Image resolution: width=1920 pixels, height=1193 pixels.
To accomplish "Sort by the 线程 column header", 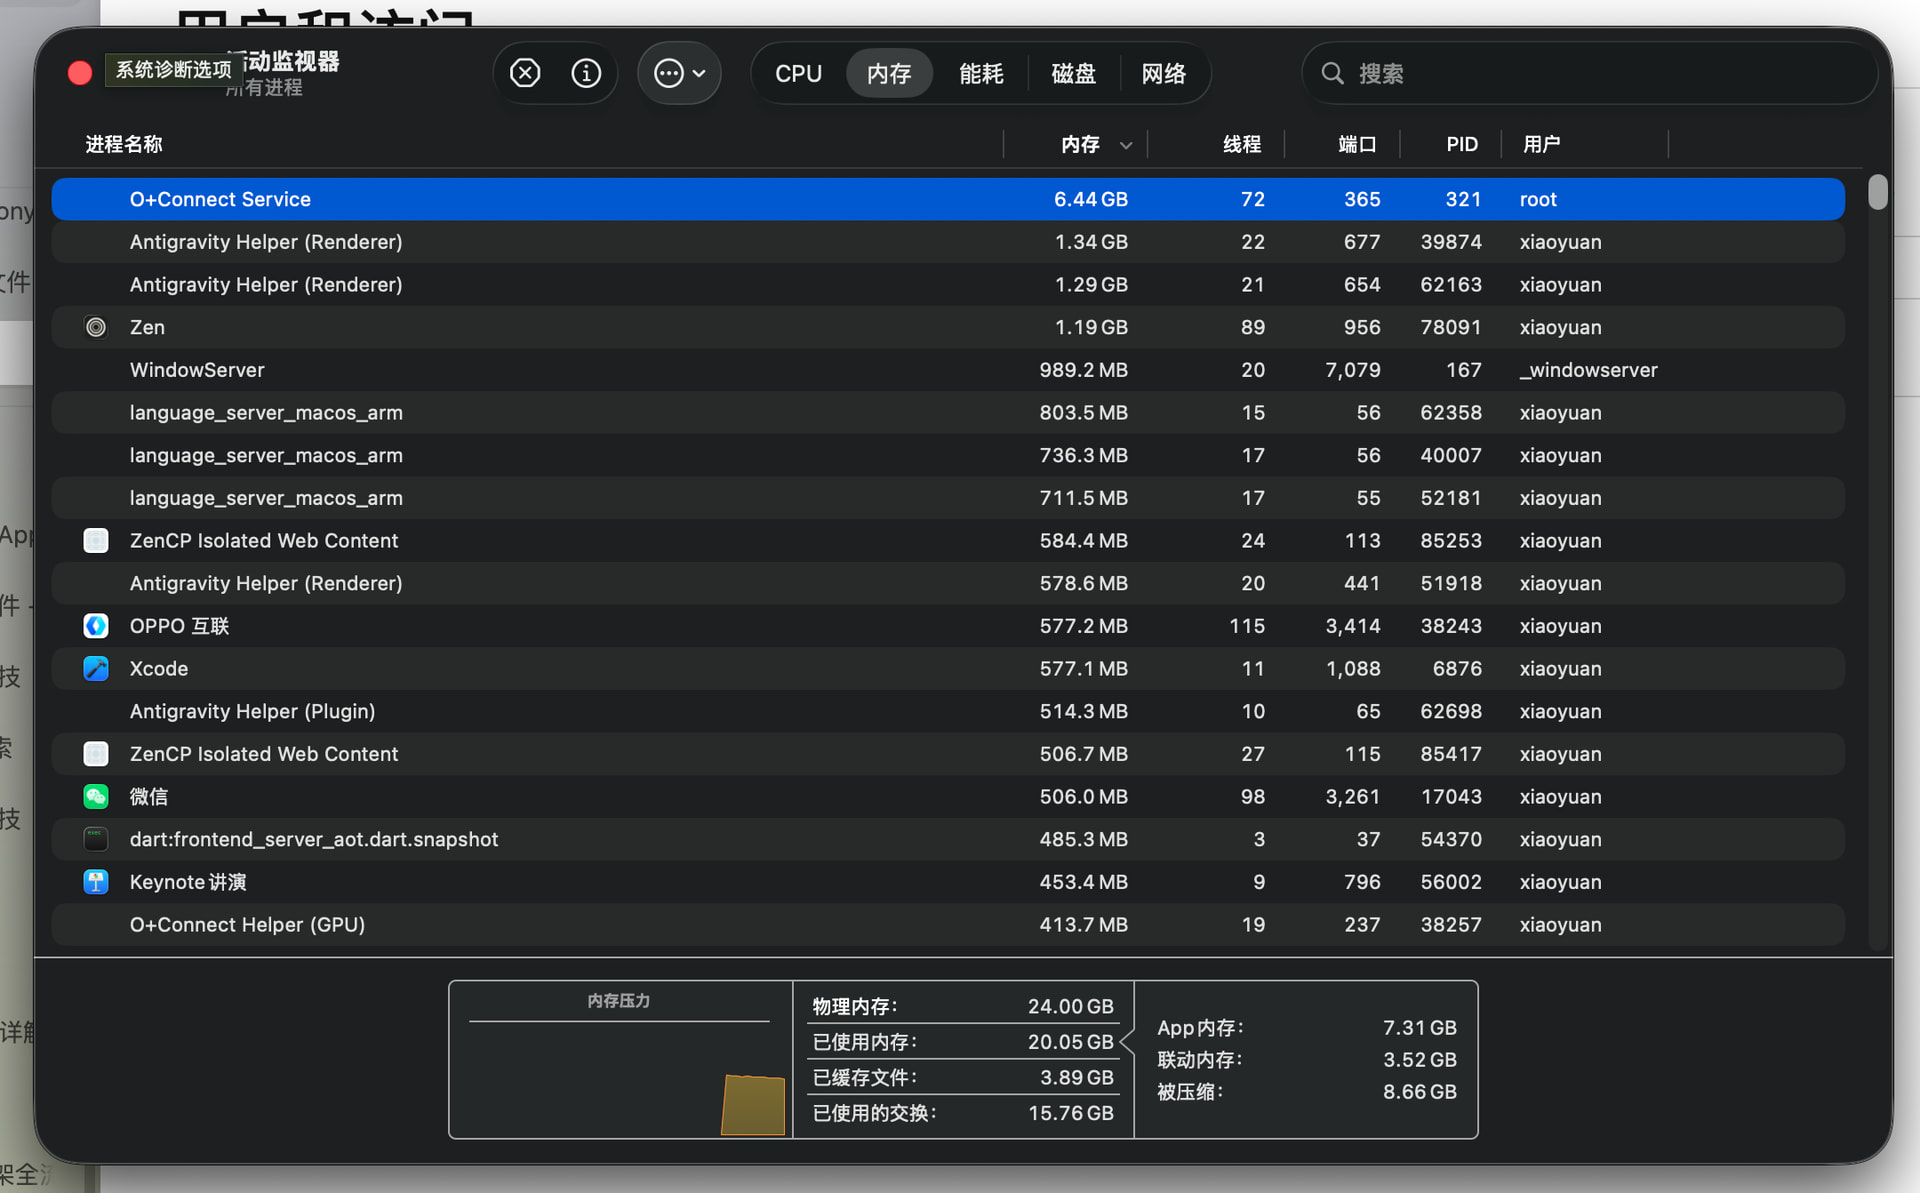I will [1241, 144].
